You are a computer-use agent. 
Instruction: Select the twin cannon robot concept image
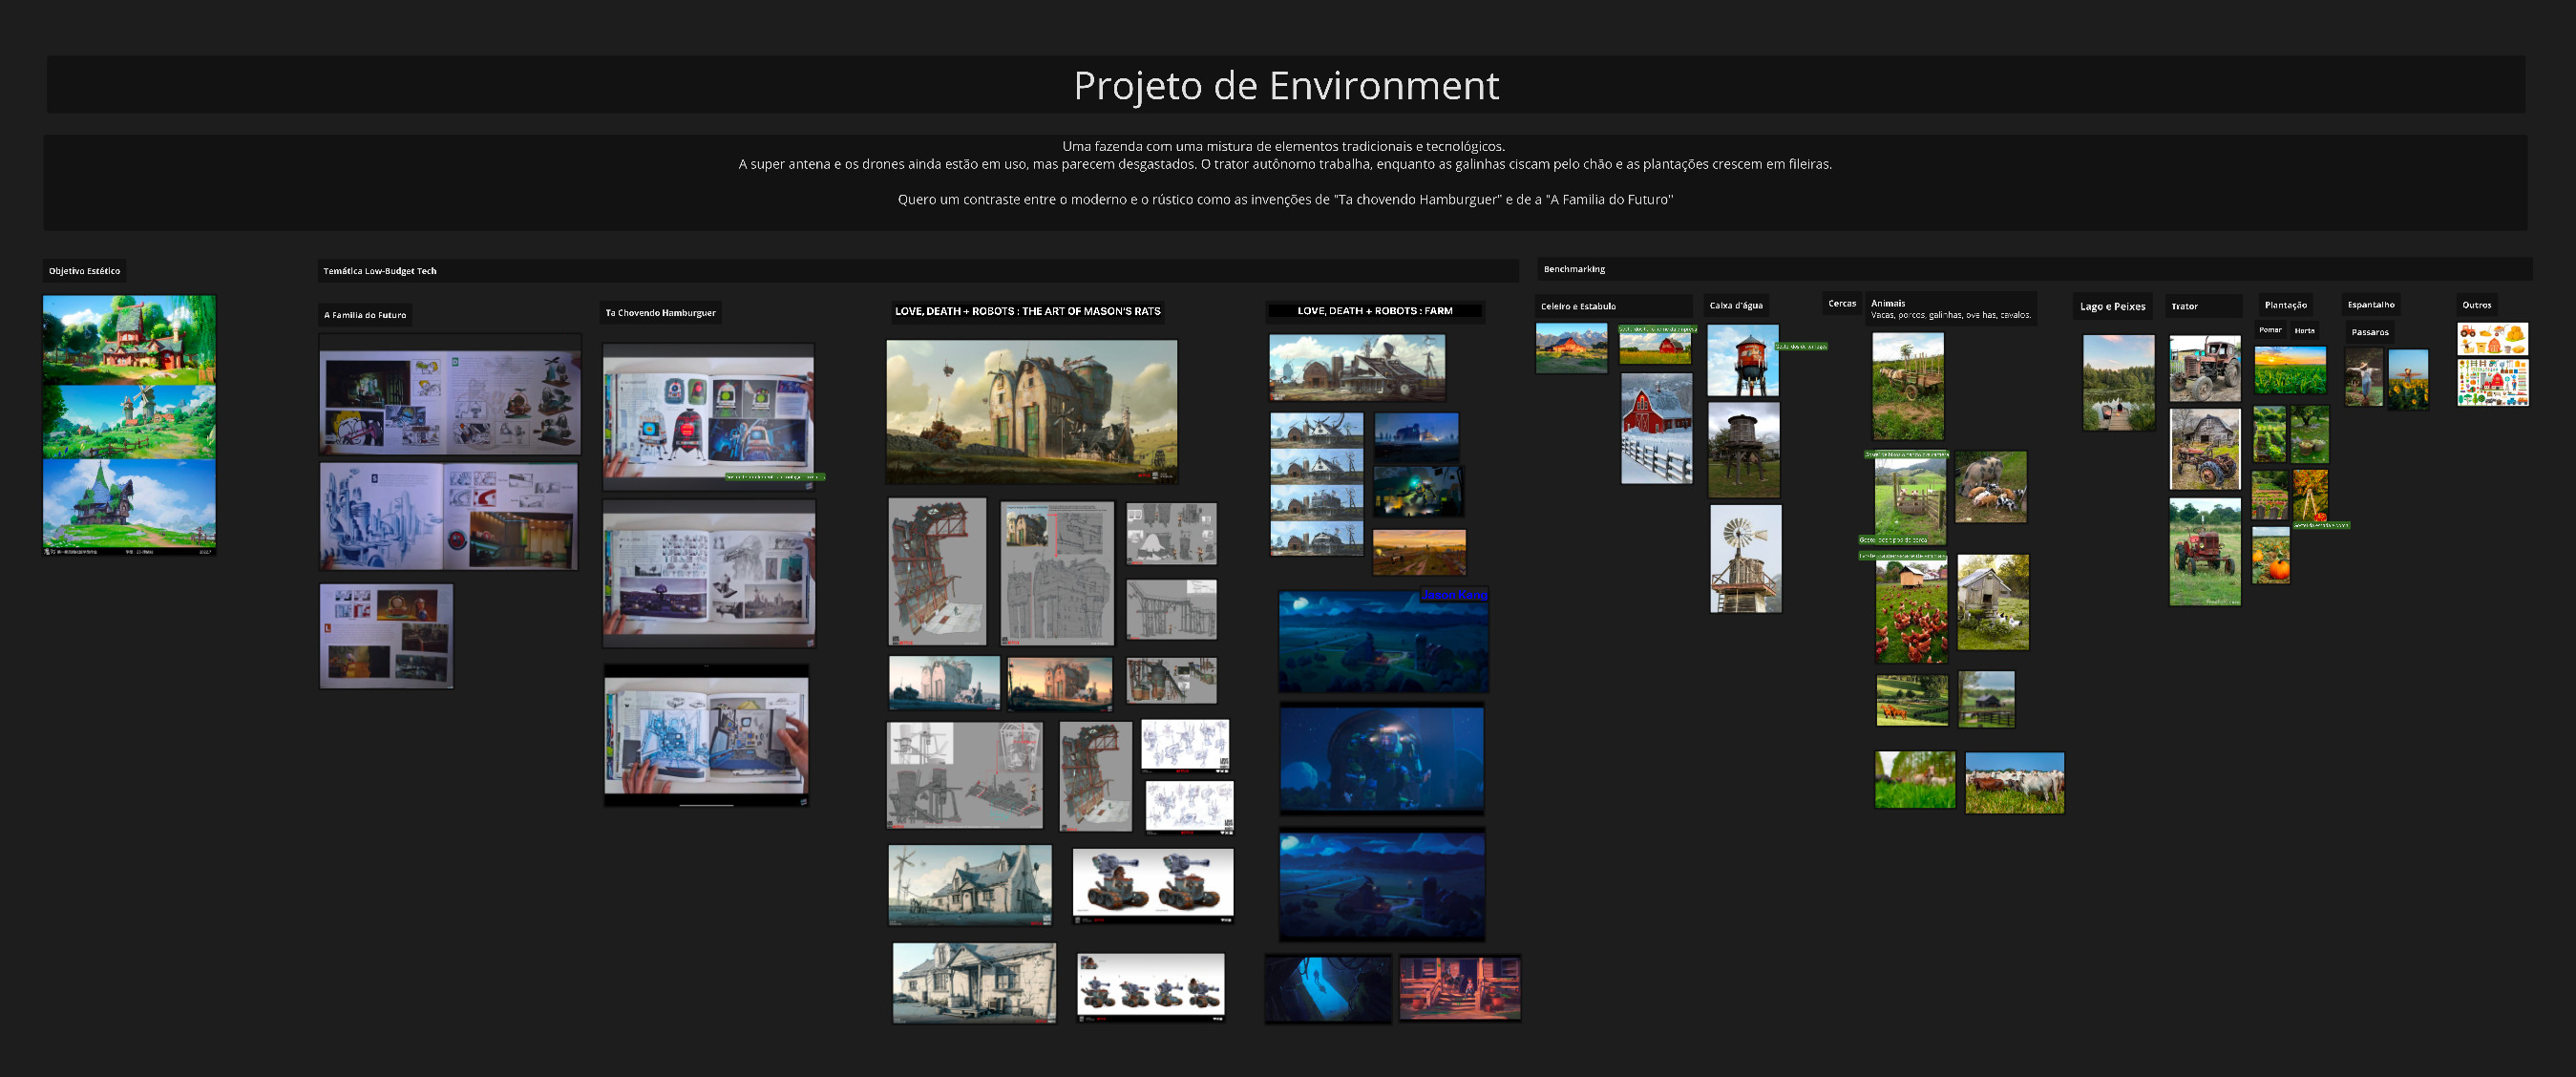tap(1153, 885)
